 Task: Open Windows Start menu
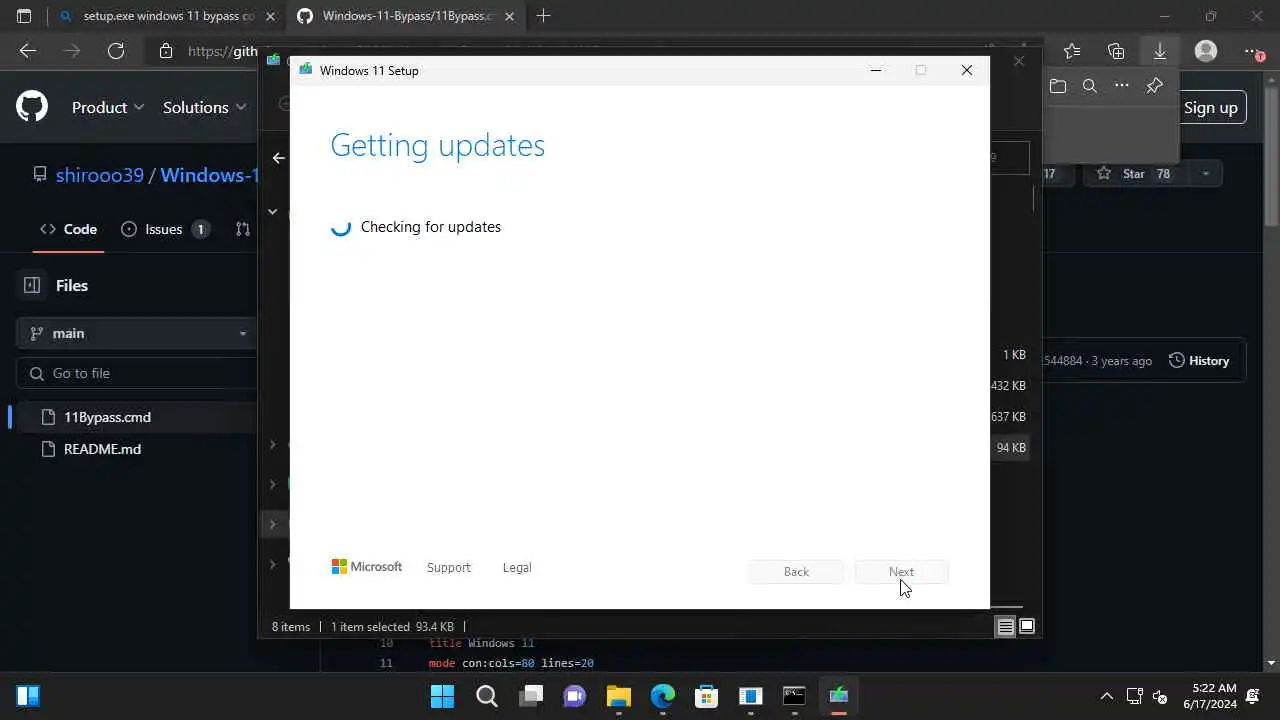(442, 696)
